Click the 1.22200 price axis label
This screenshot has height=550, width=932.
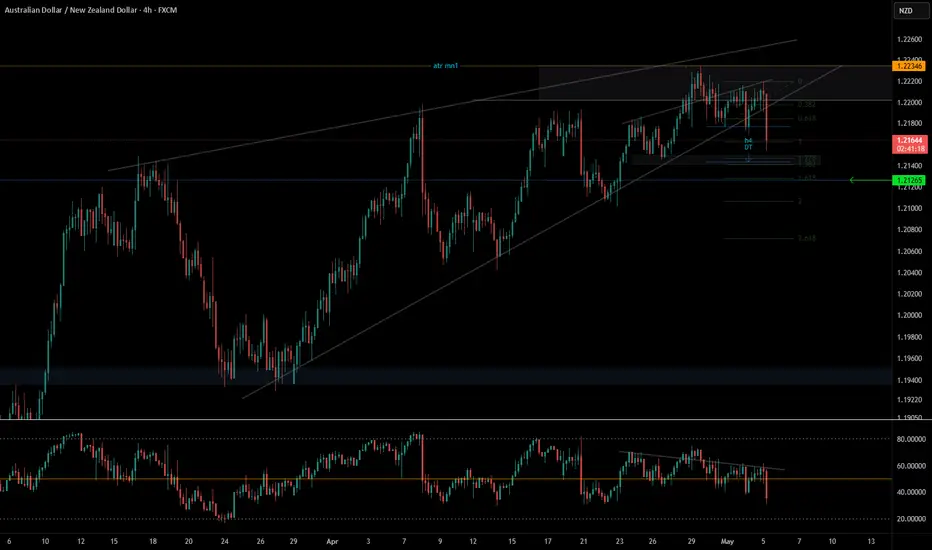pos(909,81)
